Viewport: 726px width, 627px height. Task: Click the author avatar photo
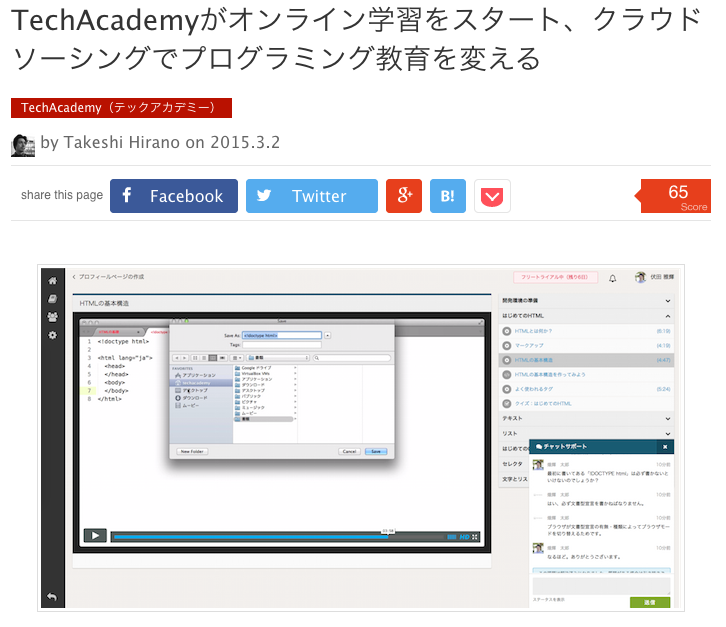23,145
